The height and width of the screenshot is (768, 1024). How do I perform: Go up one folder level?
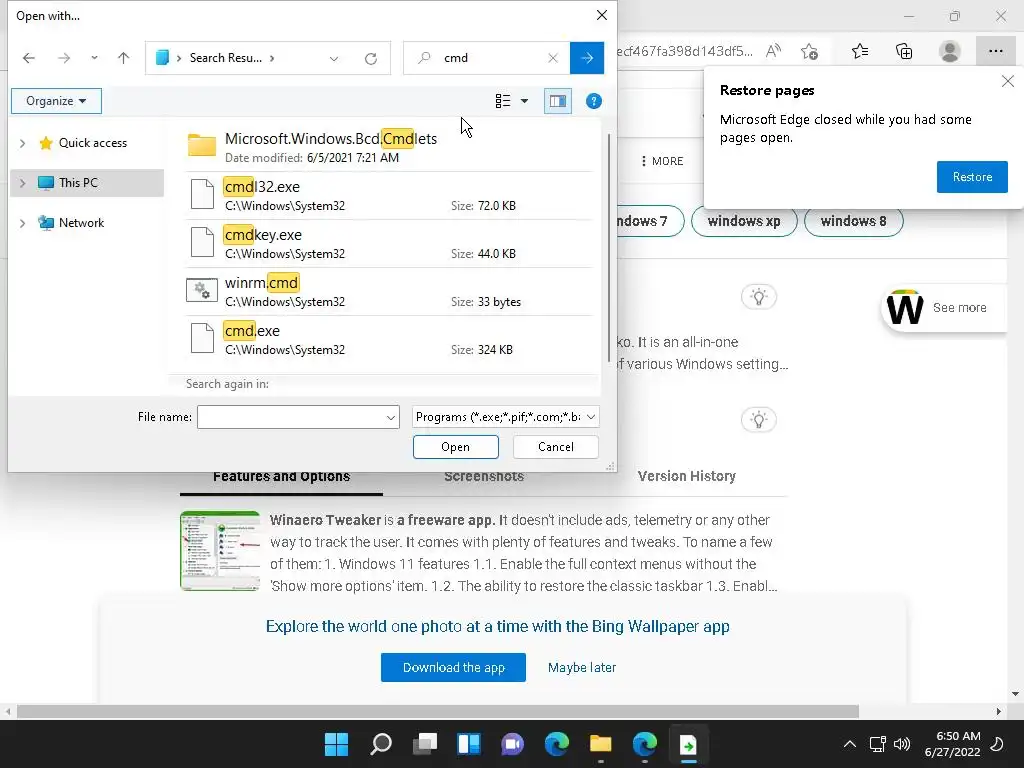(x=123, y=58)
